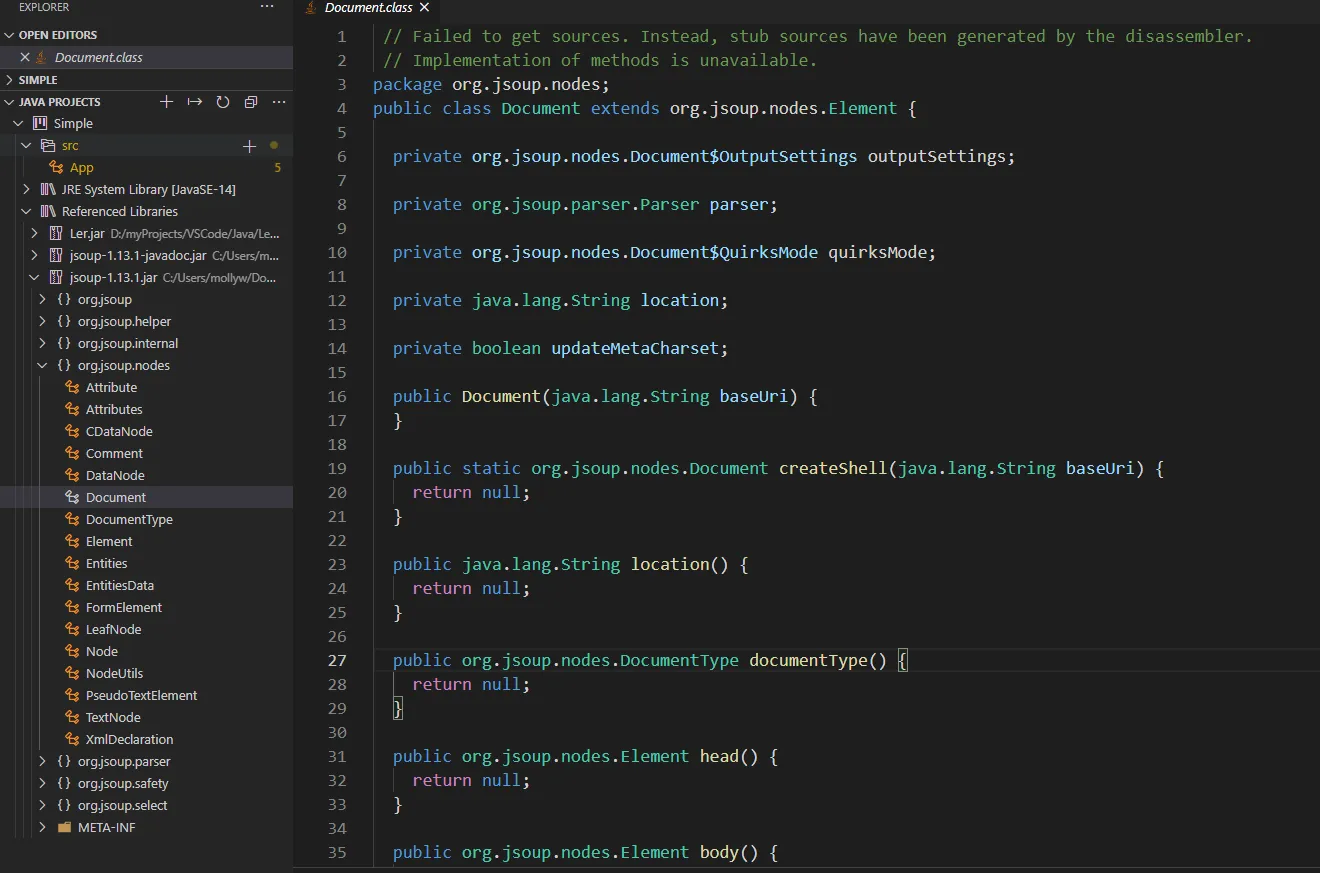The height and width of the screenshot is (873, 1320).
Task: Expand the SIMPLE folder section
Action: 10,80
